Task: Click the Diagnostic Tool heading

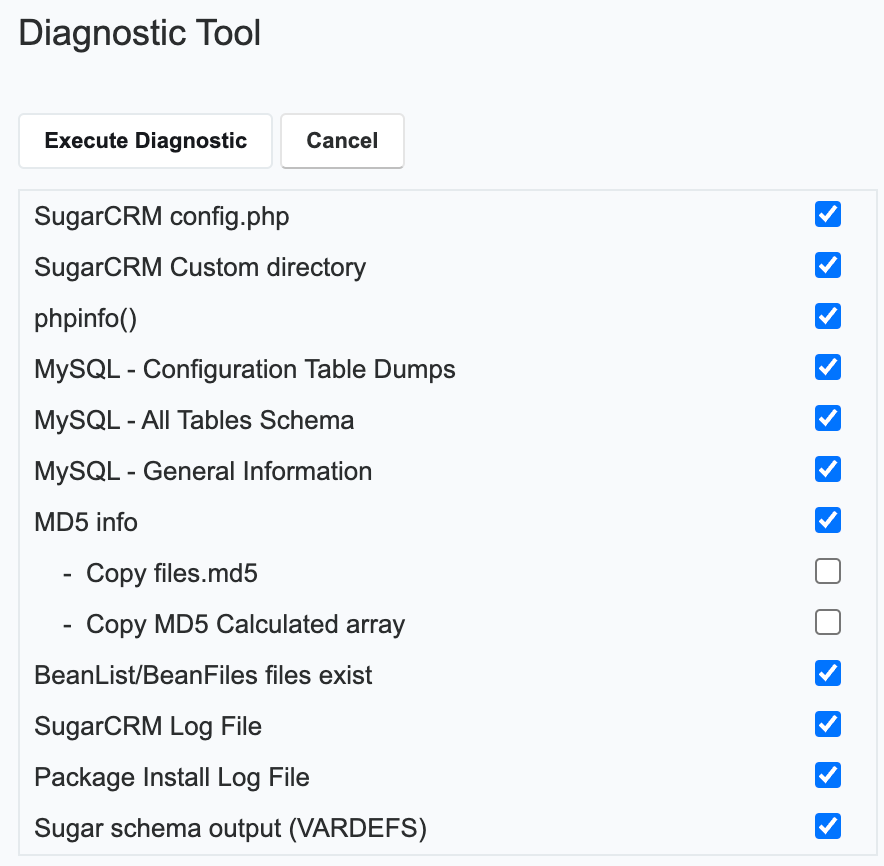Action: pyautogui.click(x=139, y=33)
